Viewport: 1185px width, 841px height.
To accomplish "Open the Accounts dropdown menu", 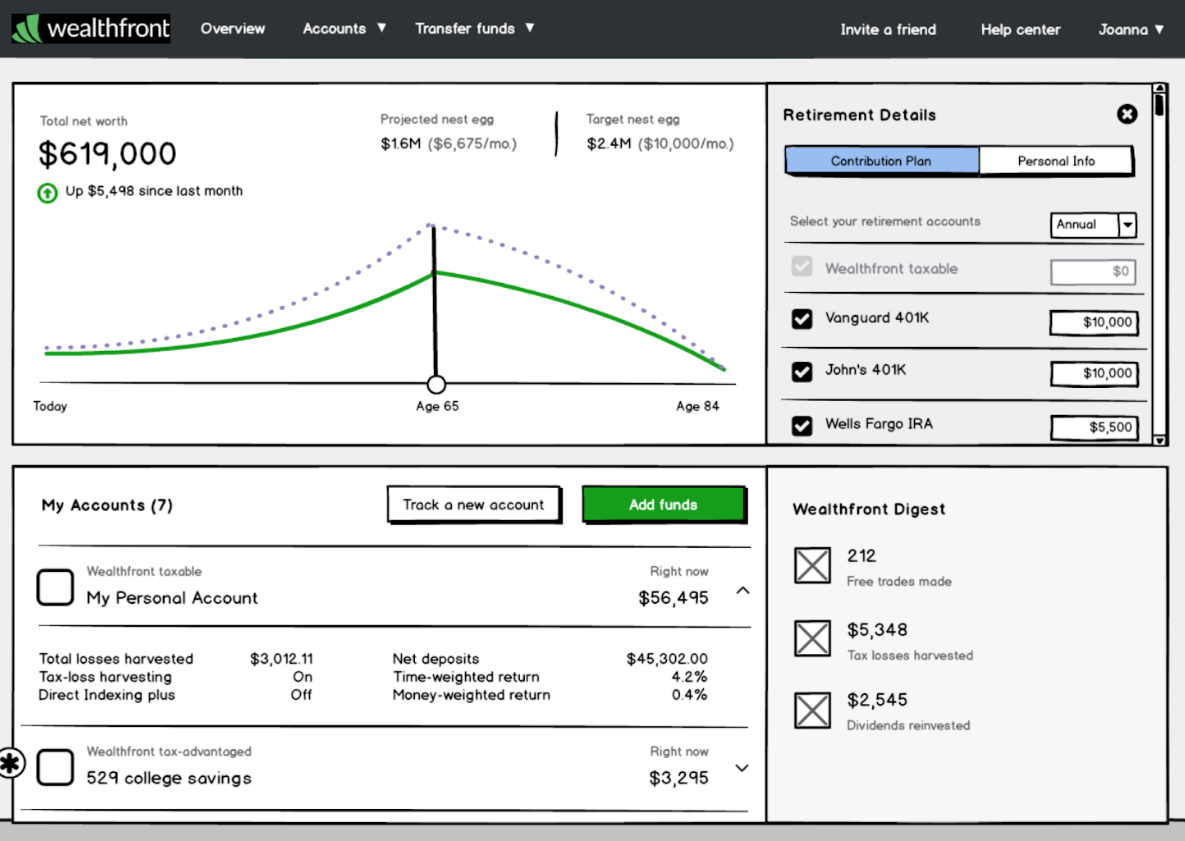I will 345,29.
